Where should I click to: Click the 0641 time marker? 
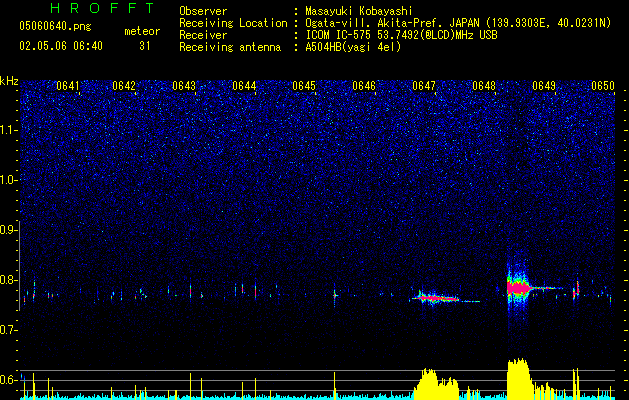68,86
